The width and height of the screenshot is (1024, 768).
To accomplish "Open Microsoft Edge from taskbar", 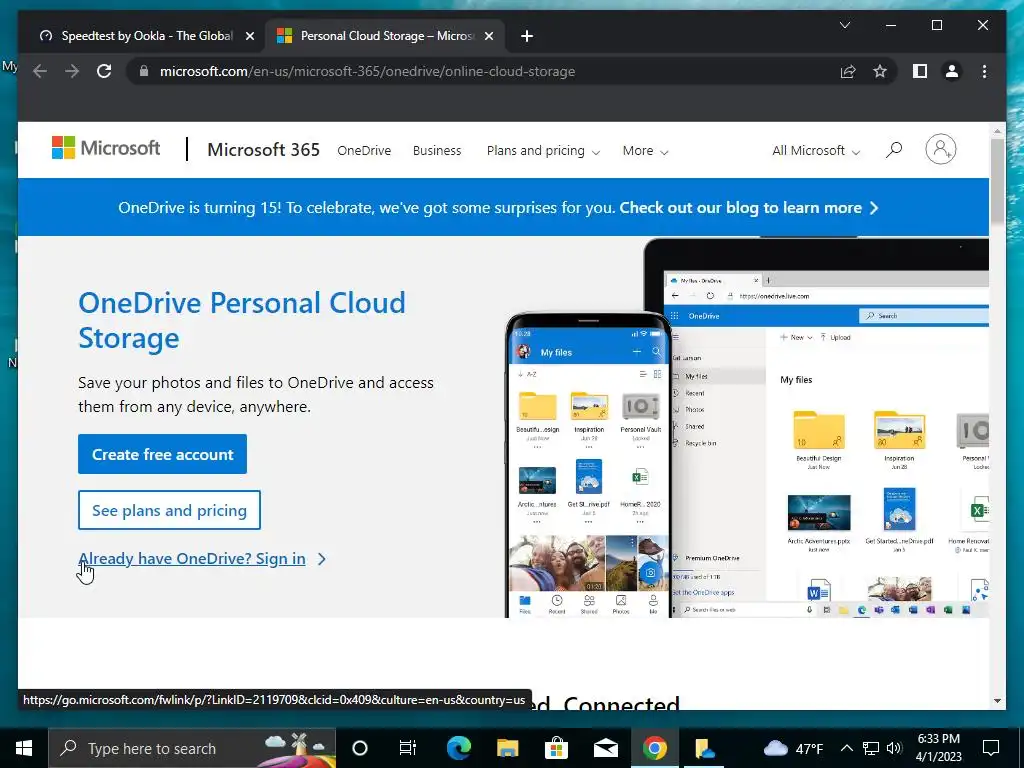I will (459, 748).
